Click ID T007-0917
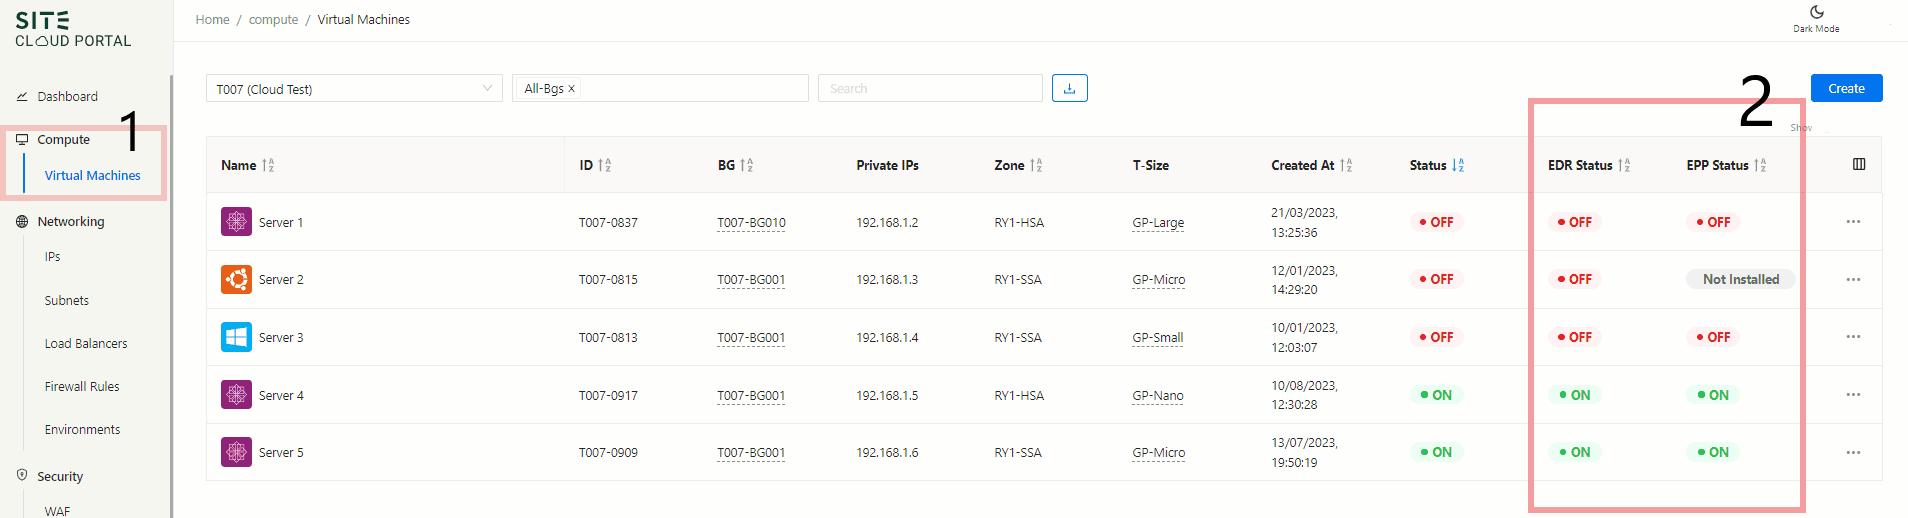1908x518 pixels. point(608,395)
